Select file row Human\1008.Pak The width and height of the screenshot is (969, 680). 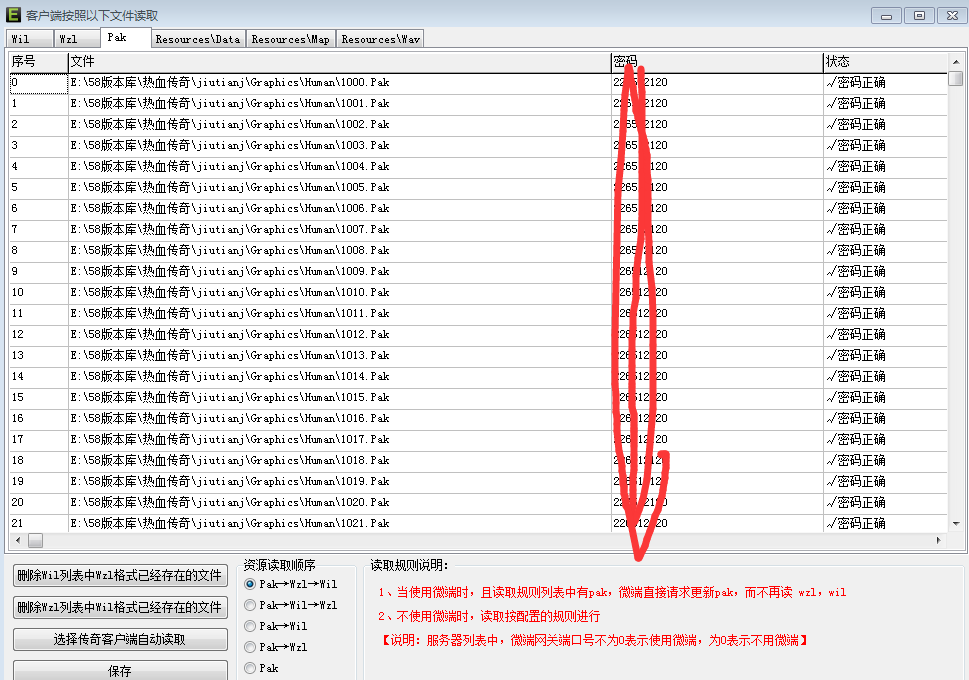pos(478,251)
